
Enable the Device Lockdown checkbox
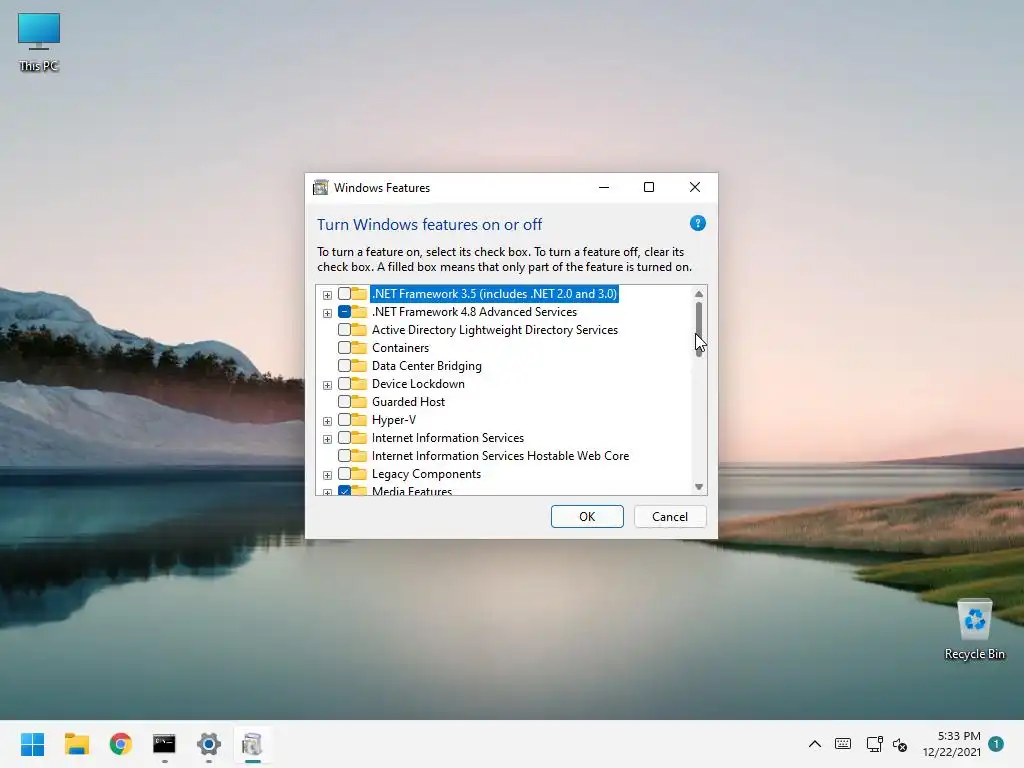[344, 383]
